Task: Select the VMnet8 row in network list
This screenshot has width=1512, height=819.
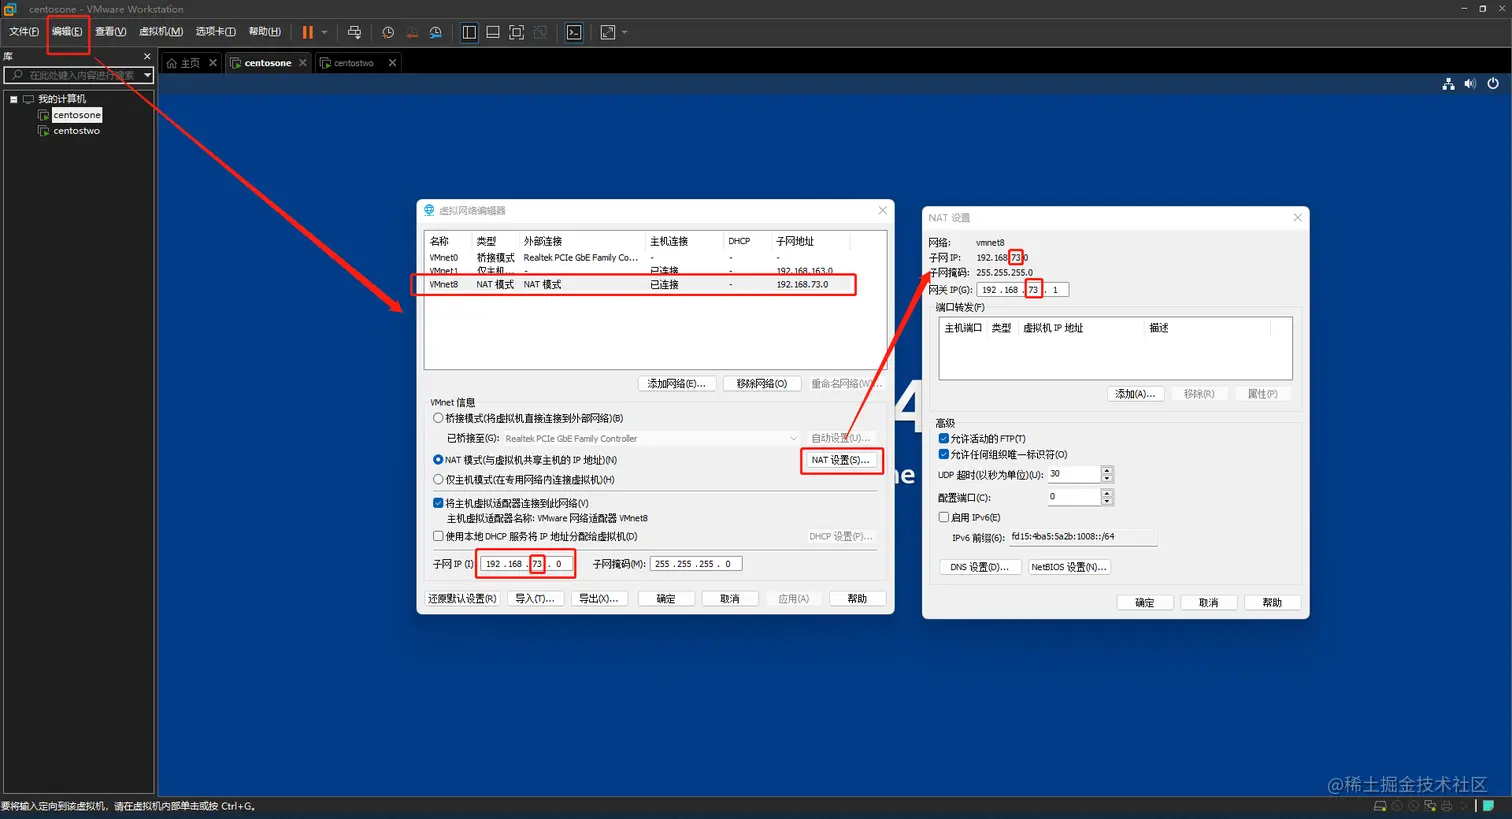Action: tap(640, 285)
